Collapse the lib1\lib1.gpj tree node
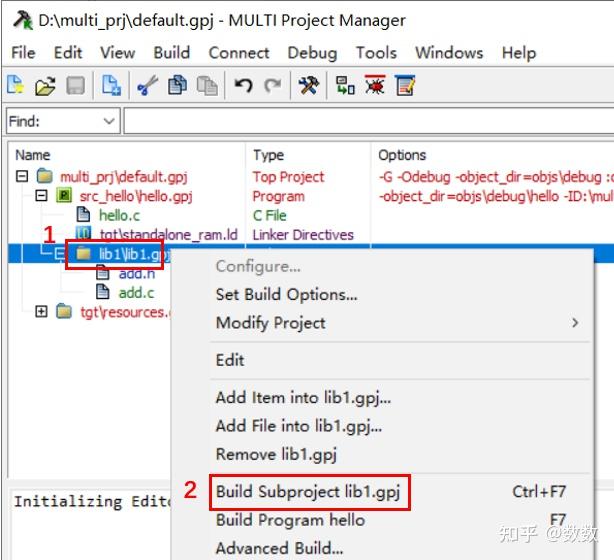Image resolution: width=614 pixels, height=560 pixels. click(60, 253)
